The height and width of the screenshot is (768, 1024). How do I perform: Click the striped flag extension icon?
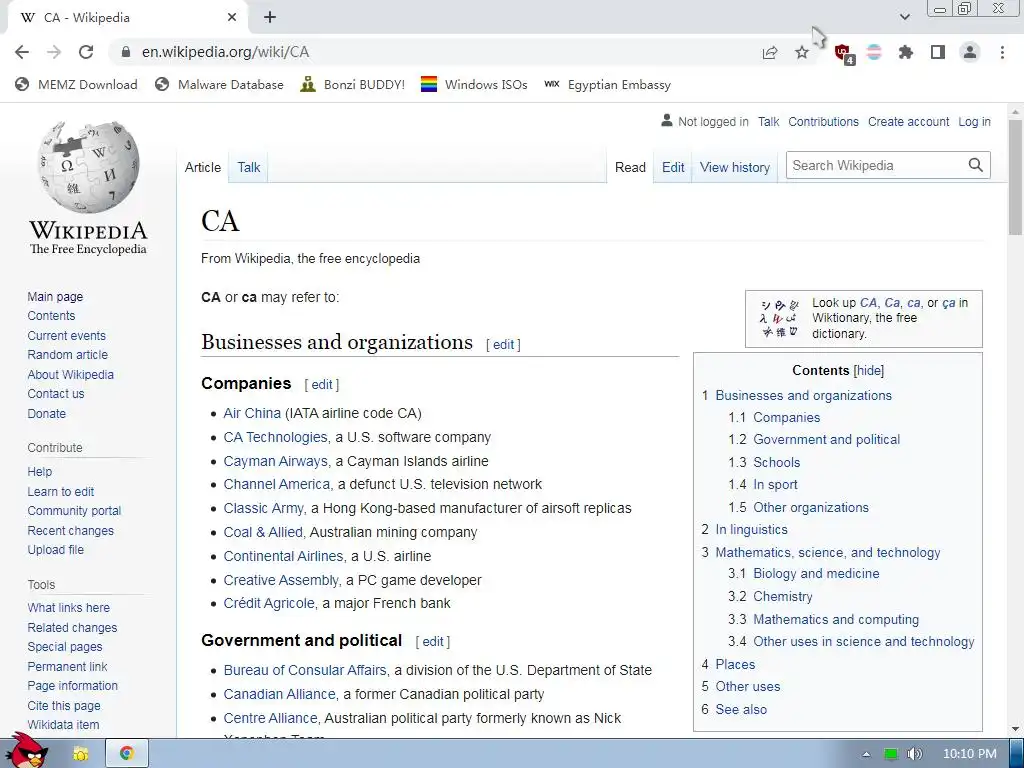click(x=874, y=52)
